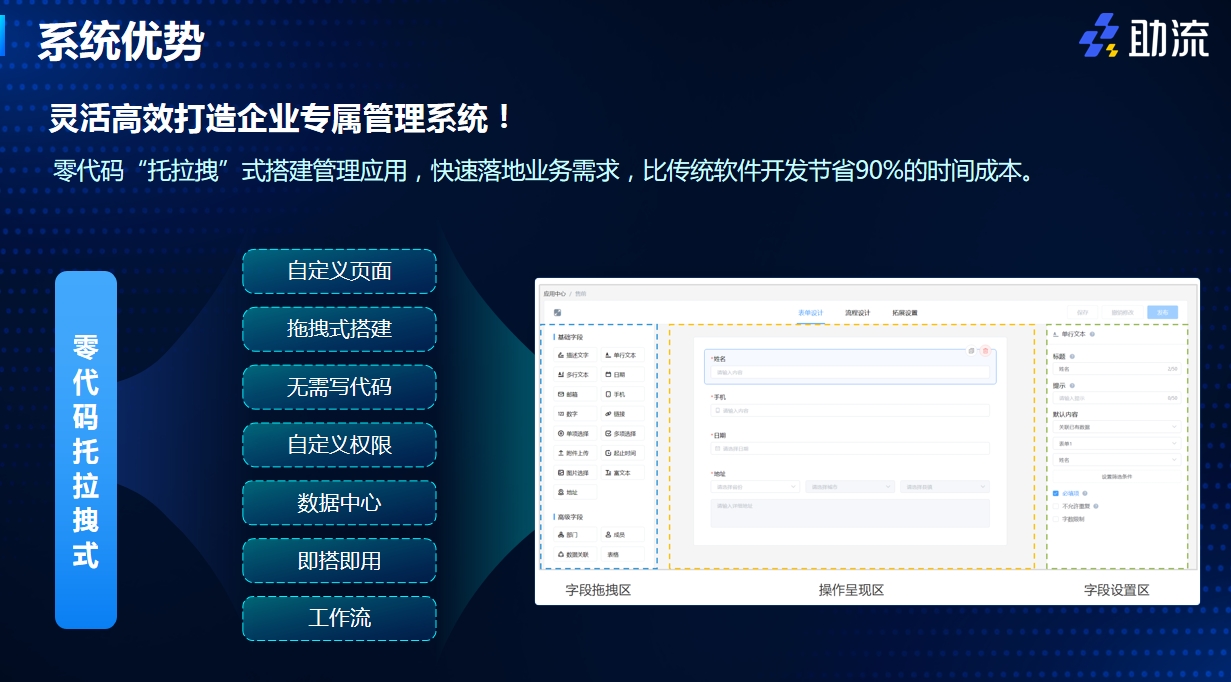The image size is (1231, 682).
Task: Select the 手机 field icon
Action: tap(619, 392)
